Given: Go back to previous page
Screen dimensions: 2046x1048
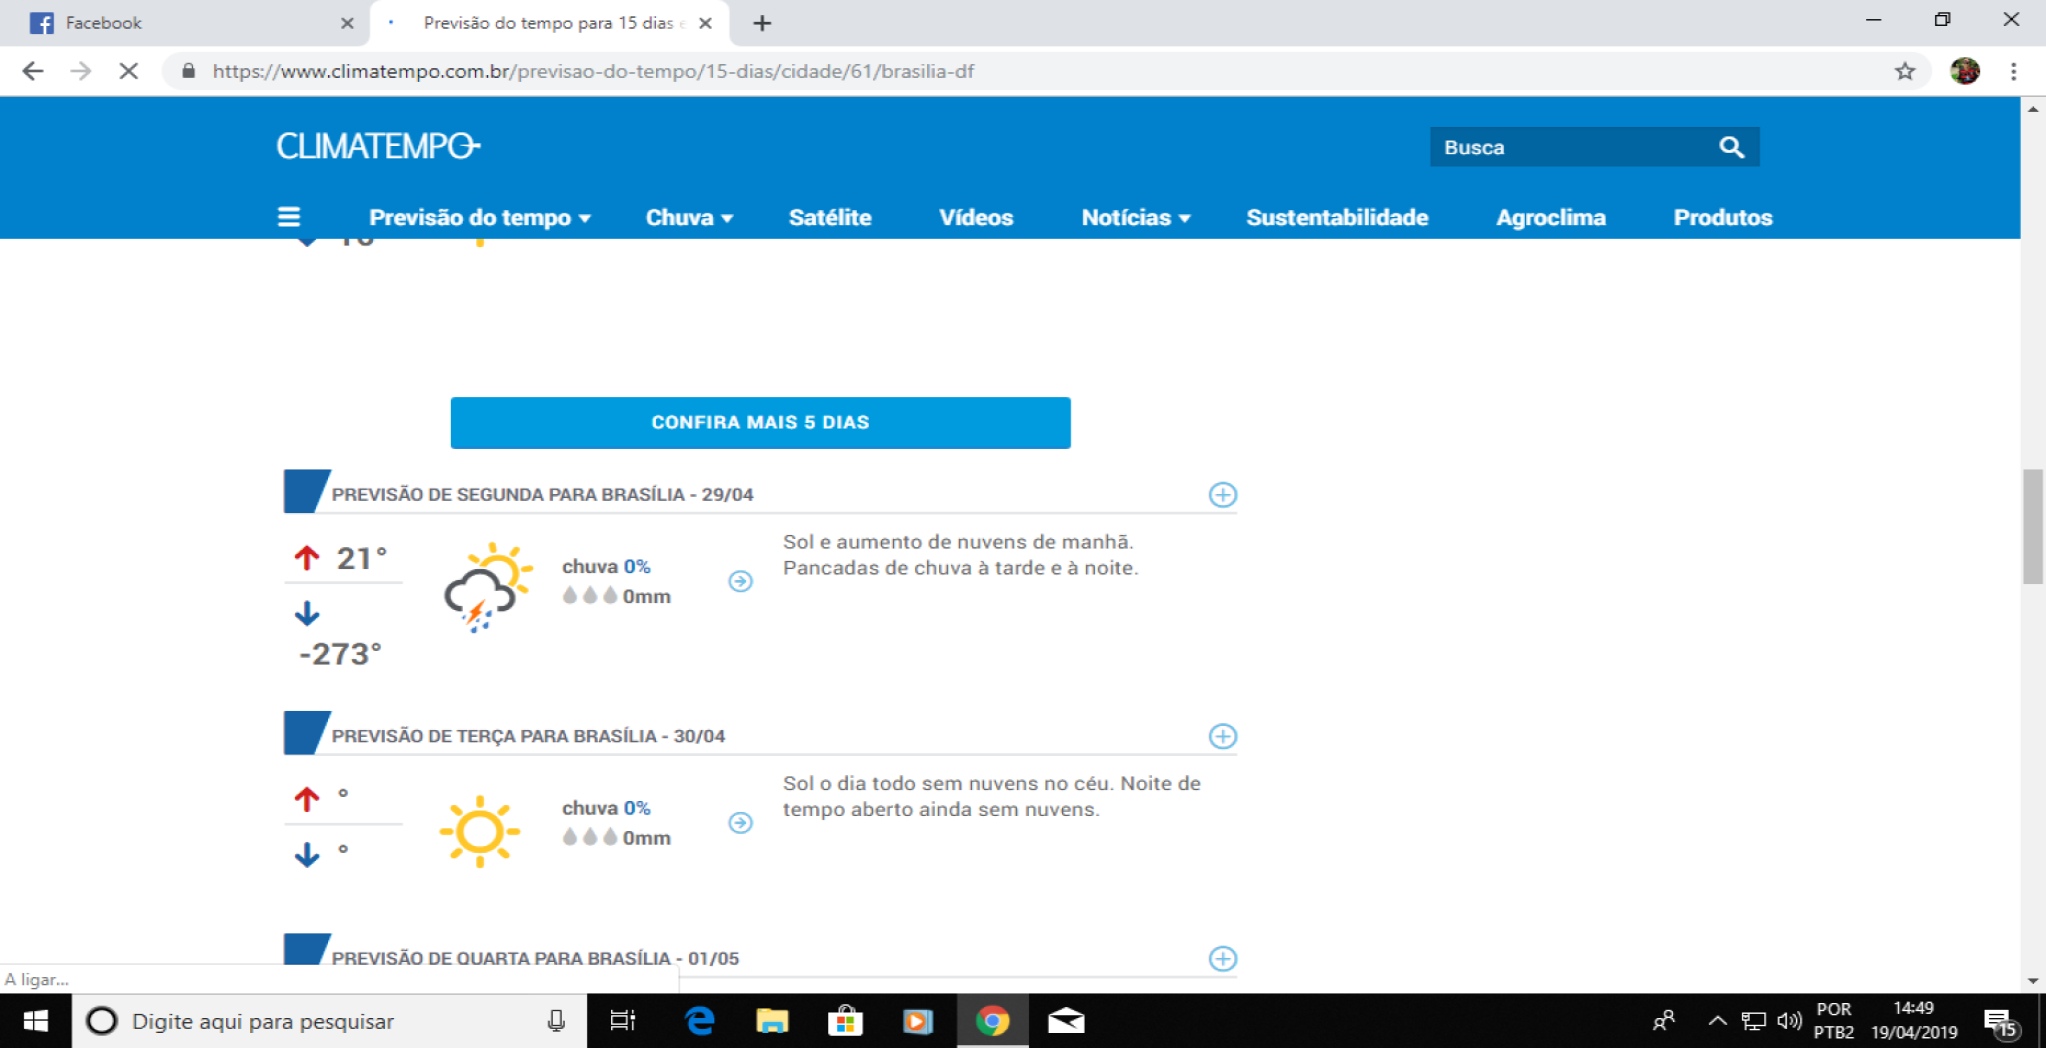Looking at the screenshot, I should tap(33, 71).
